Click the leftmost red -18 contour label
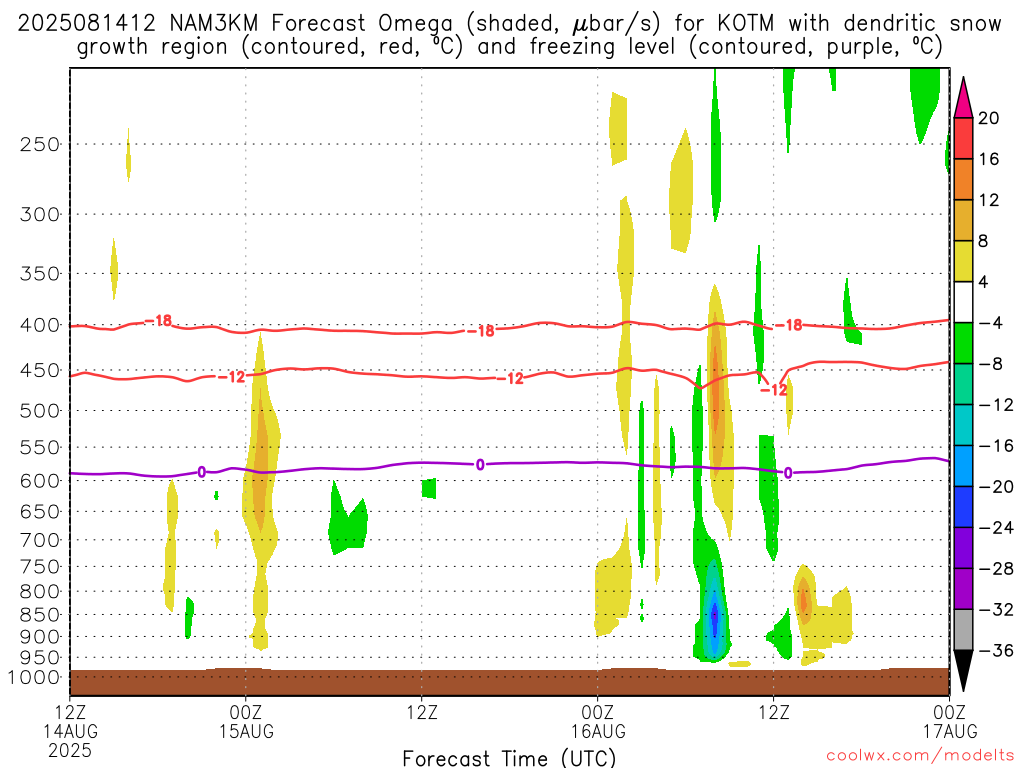1024x768 pixels. (x=157, y=321)
